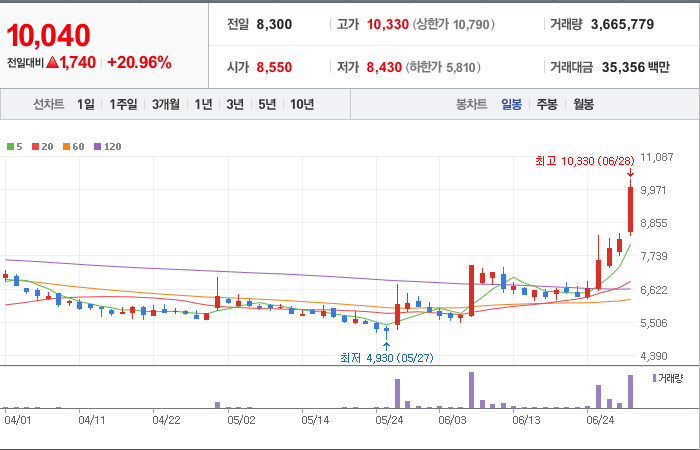Open the 10년 line chart
The image size is (700, 450).
tap(302, 104)
